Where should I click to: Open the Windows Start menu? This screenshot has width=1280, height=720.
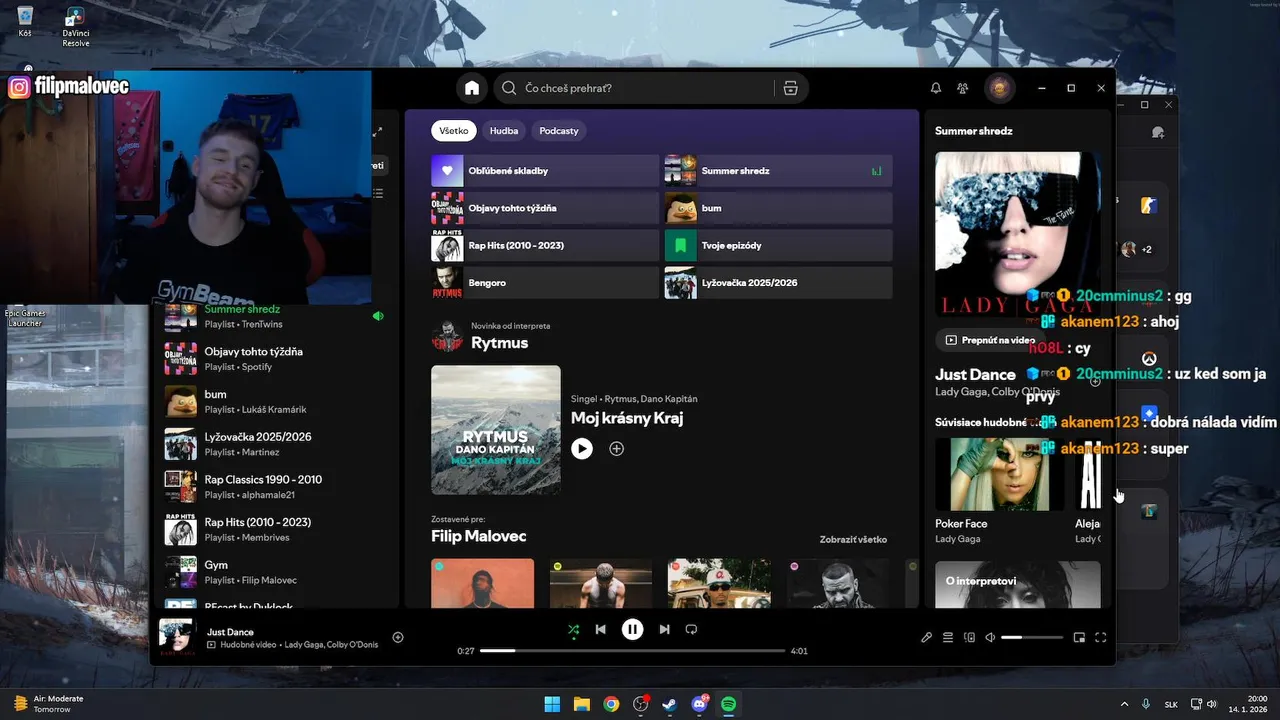(x=552, y=704)
